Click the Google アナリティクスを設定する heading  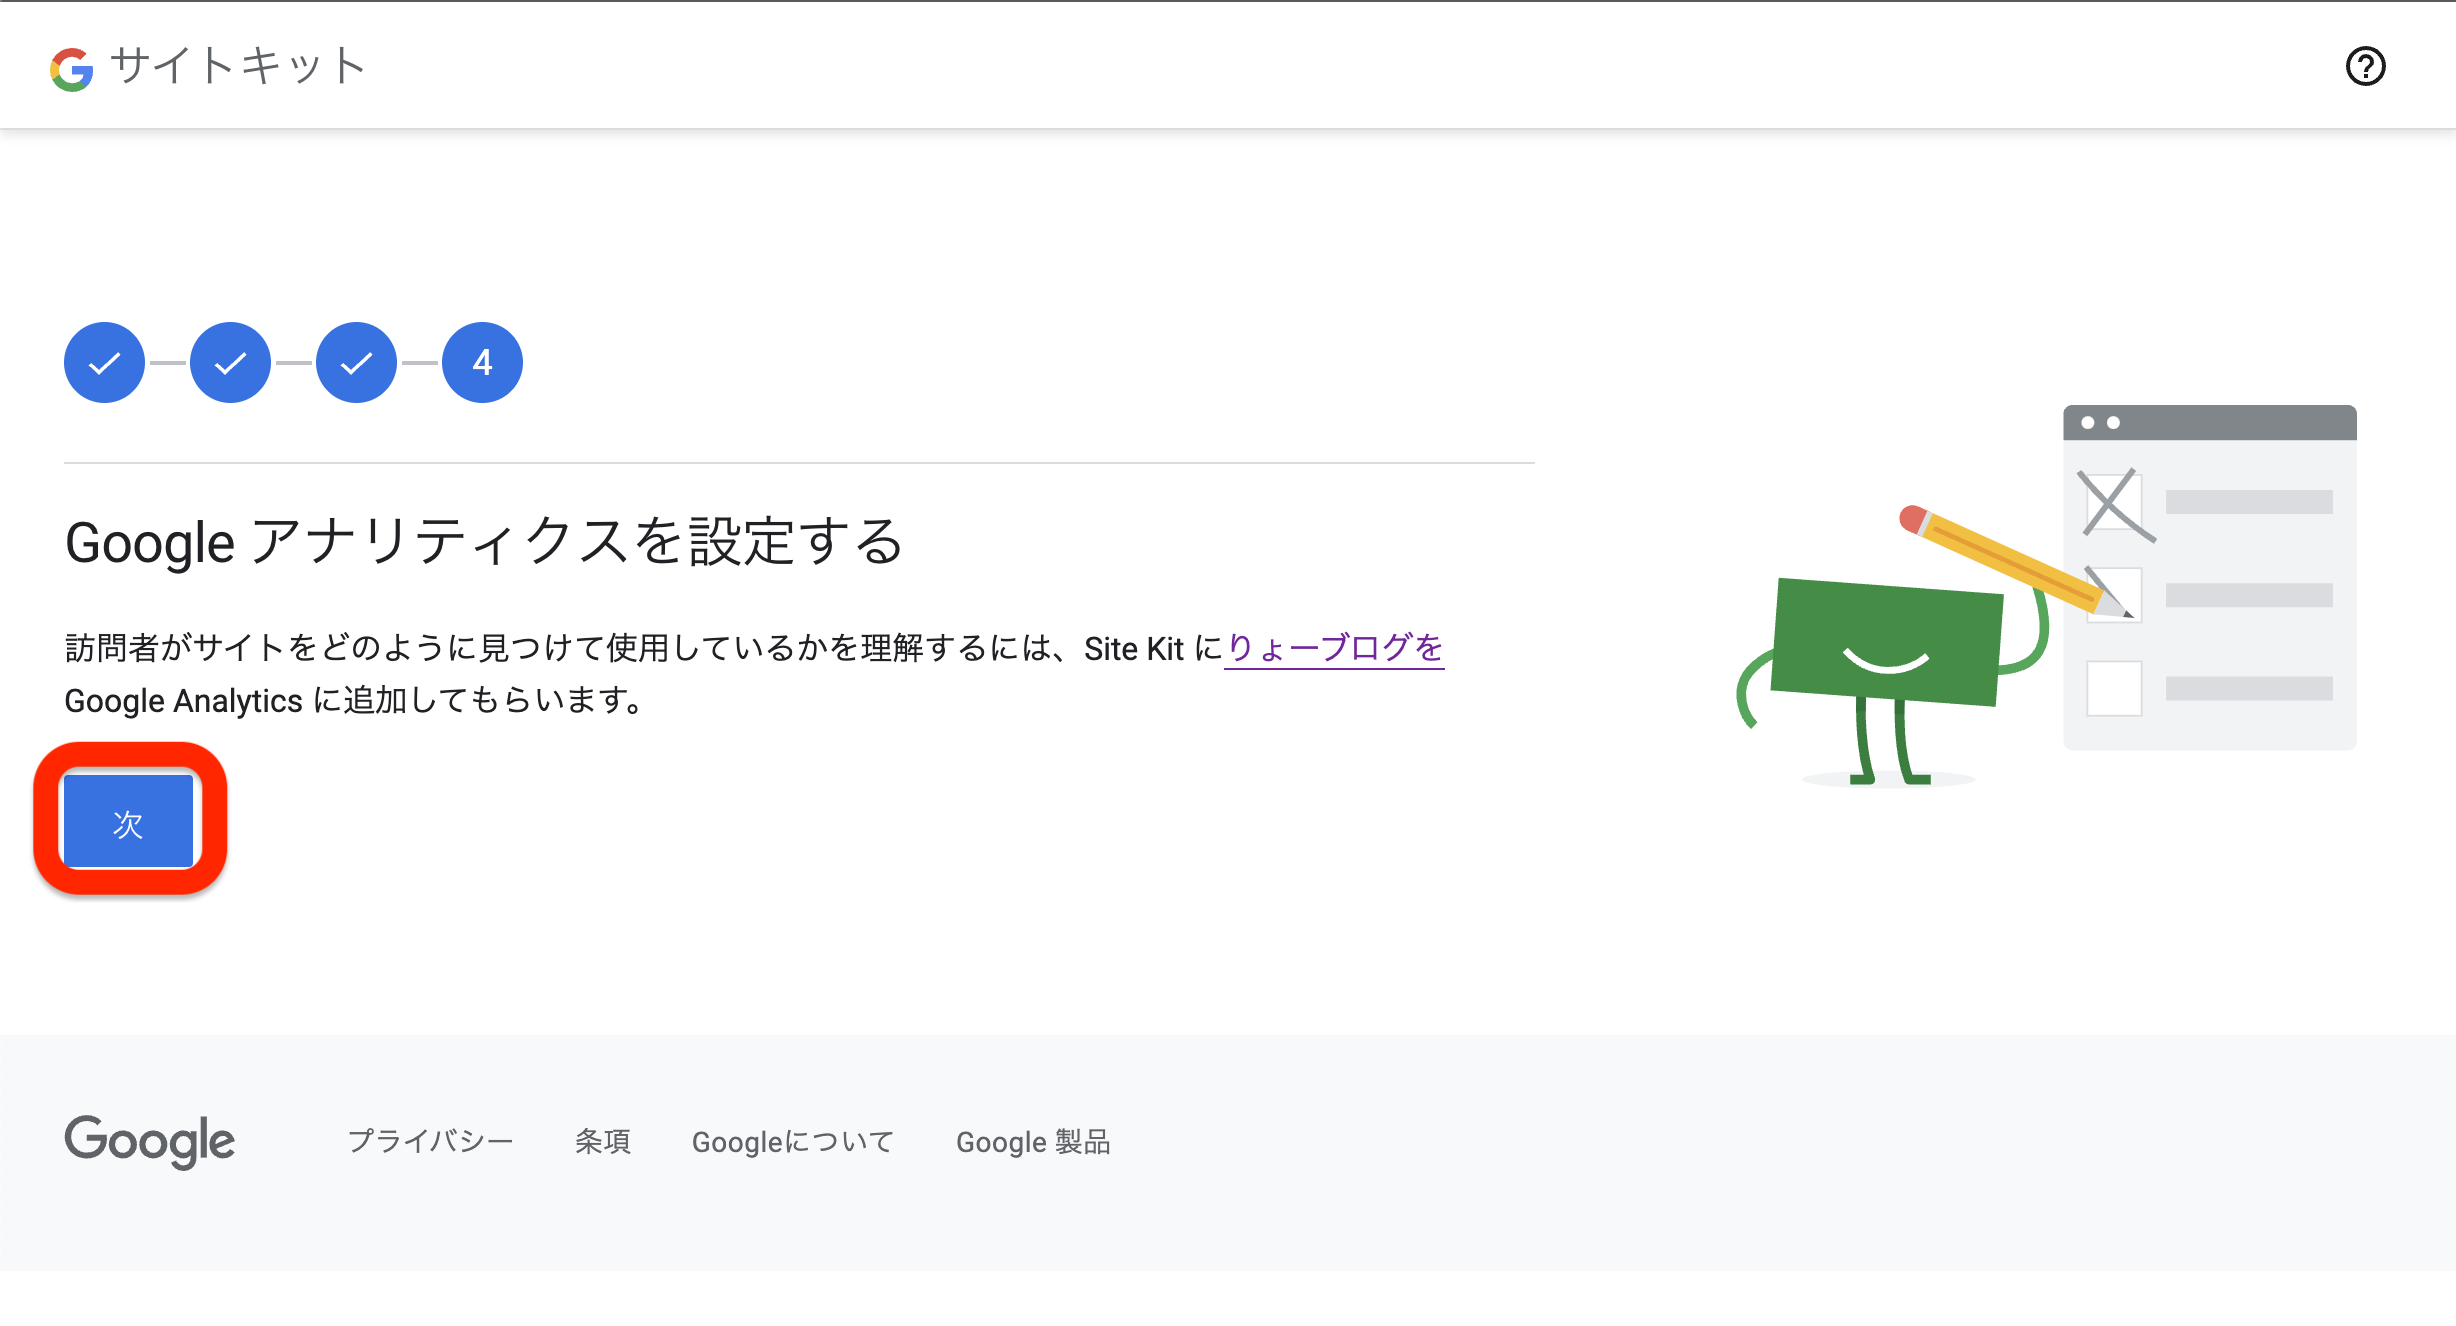[484, 542]
